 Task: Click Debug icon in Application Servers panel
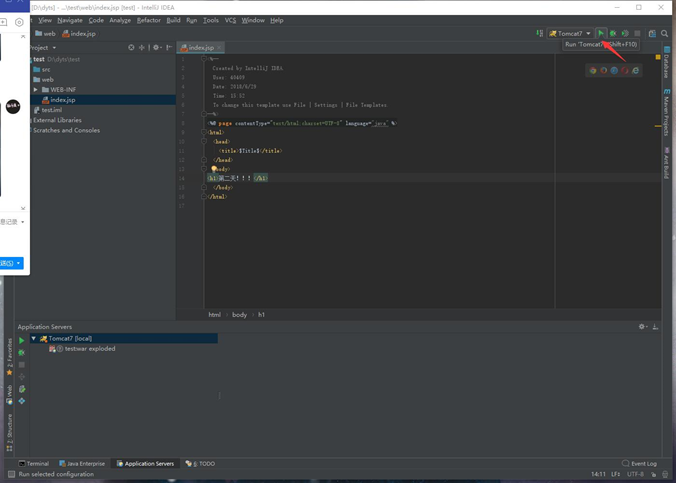pos(22,353)
